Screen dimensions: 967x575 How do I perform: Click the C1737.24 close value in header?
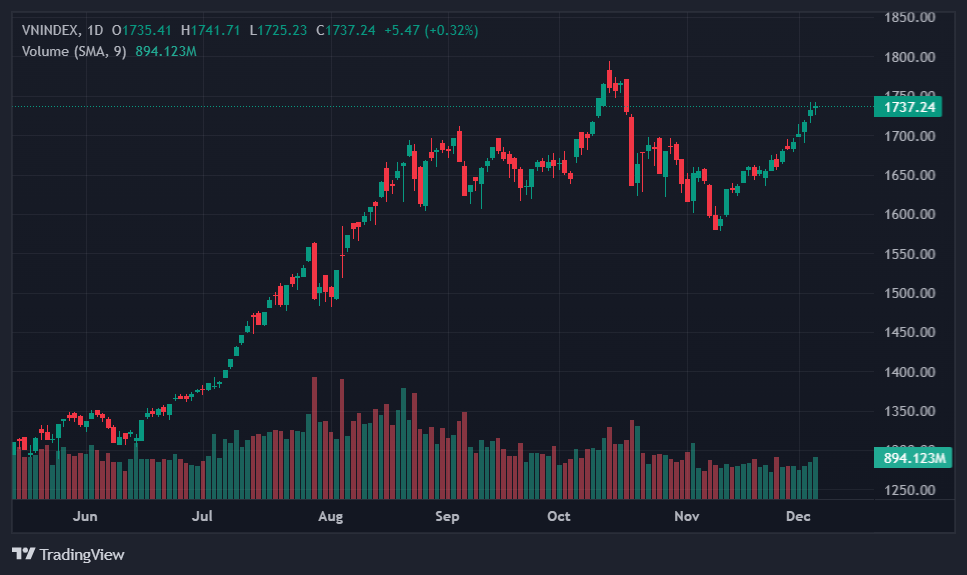pos(346,30)
